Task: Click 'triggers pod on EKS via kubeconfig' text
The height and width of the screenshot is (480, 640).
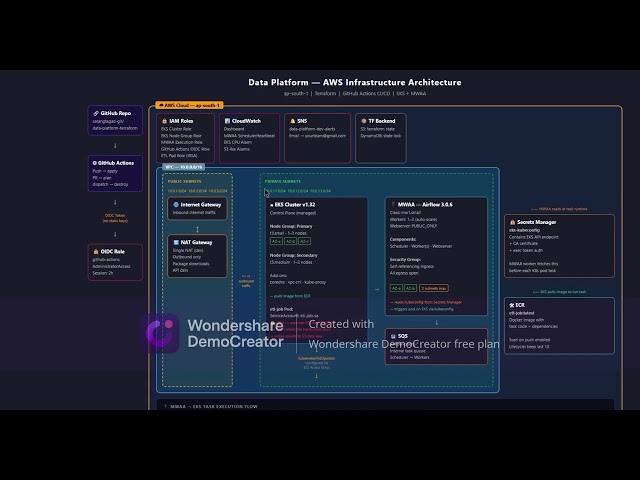Action: [x=422, y=309]
